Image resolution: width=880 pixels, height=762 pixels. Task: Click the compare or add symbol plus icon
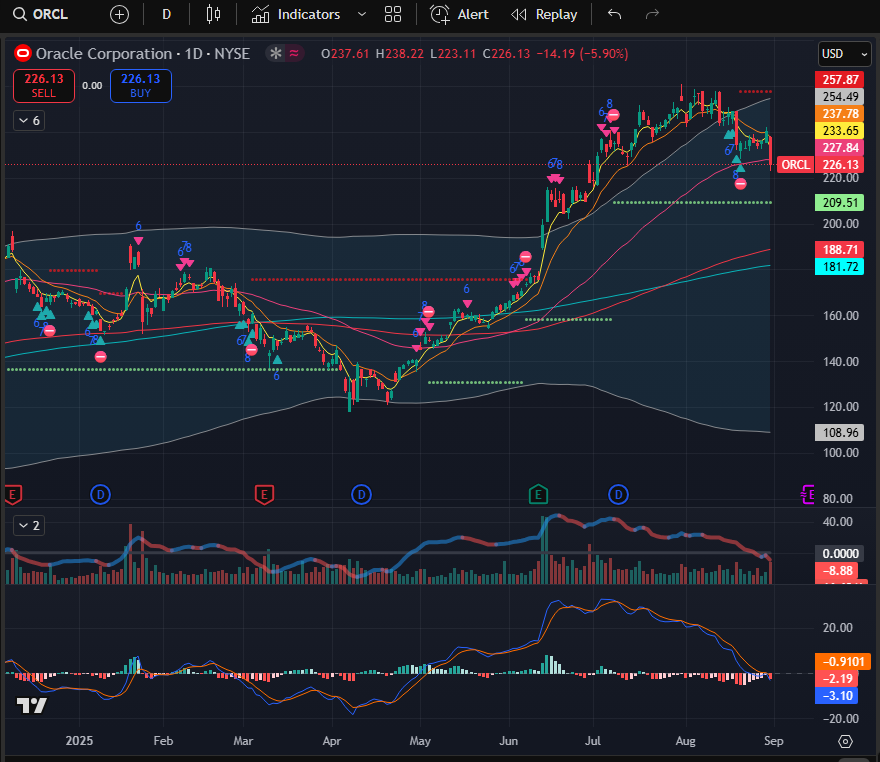coord(119,14)
